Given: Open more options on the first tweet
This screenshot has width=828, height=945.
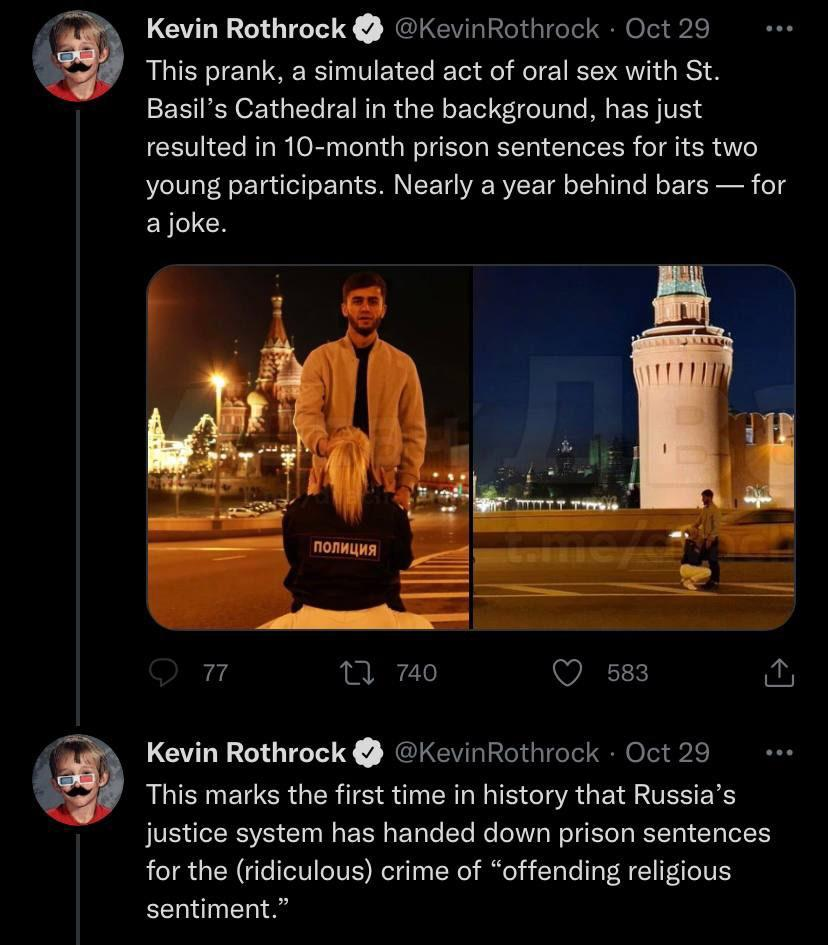Looking at the screenshot, I should [x=778, y=29].
